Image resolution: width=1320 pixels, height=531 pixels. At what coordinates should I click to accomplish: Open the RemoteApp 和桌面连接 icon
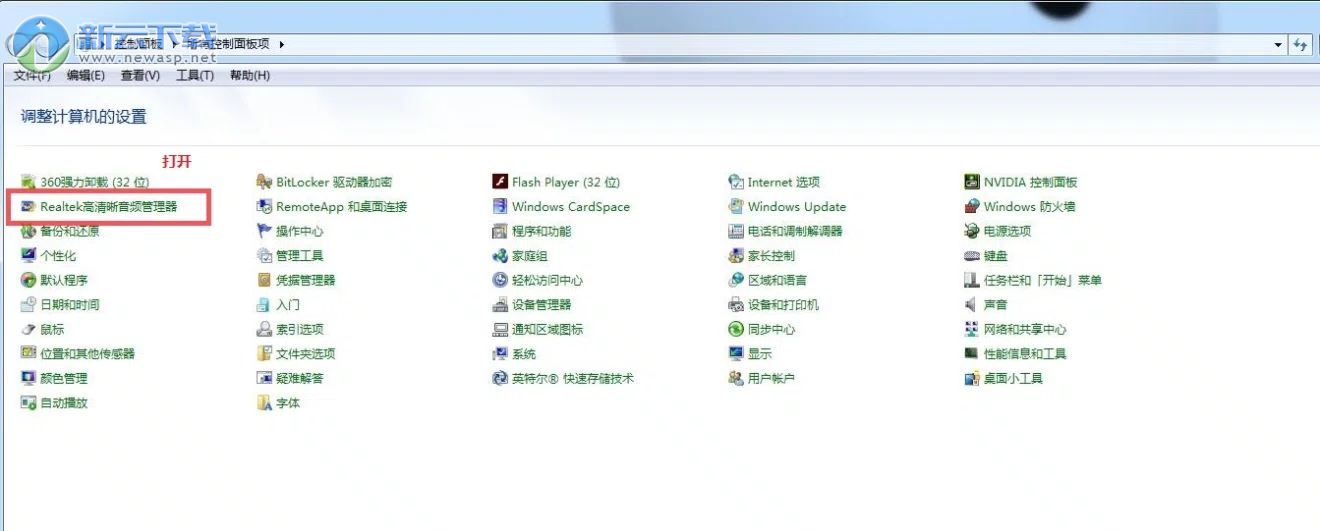265,207
